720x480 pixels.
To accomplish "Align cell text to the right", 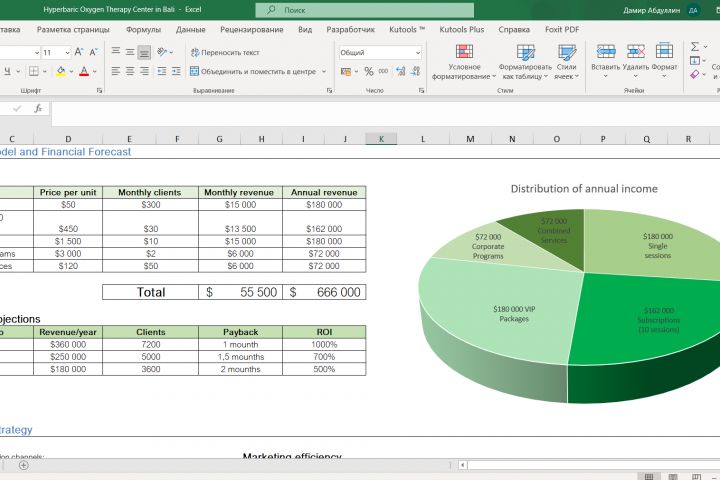I will (144, 71).
